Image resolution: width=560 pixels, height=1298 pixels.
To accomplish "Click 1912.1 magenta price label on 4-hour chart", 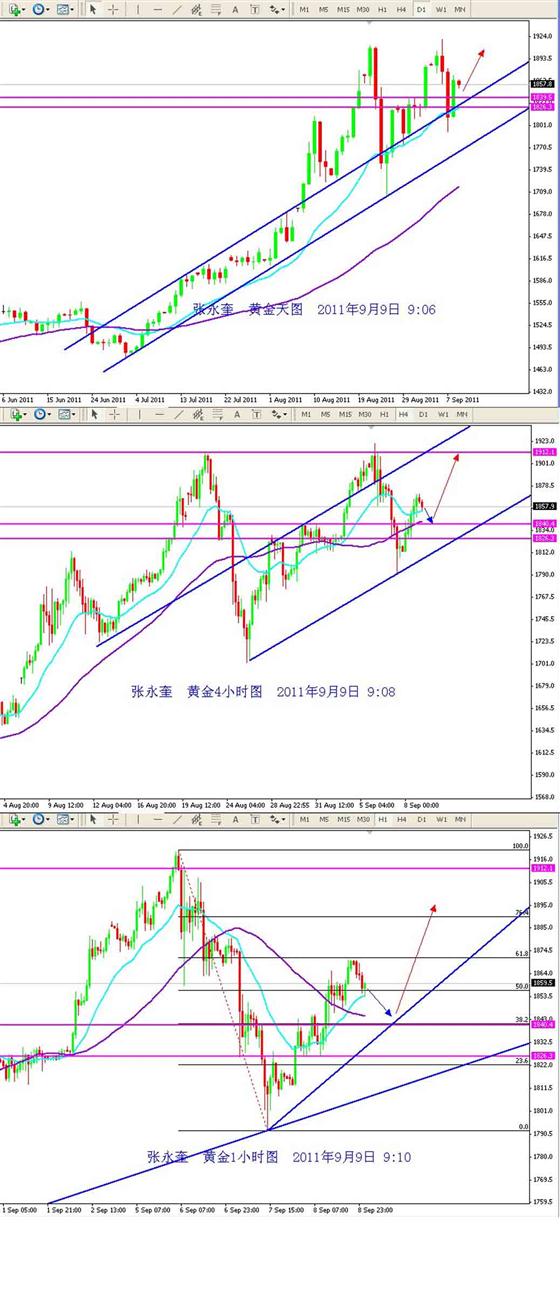I will [x=545, y=453].
